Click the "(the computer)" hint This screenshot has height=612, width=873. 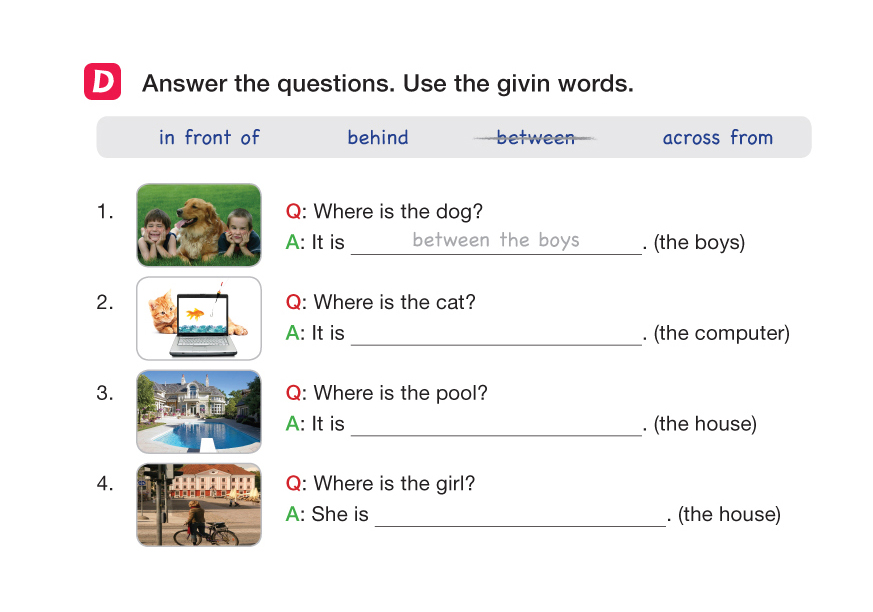[721, 333]
